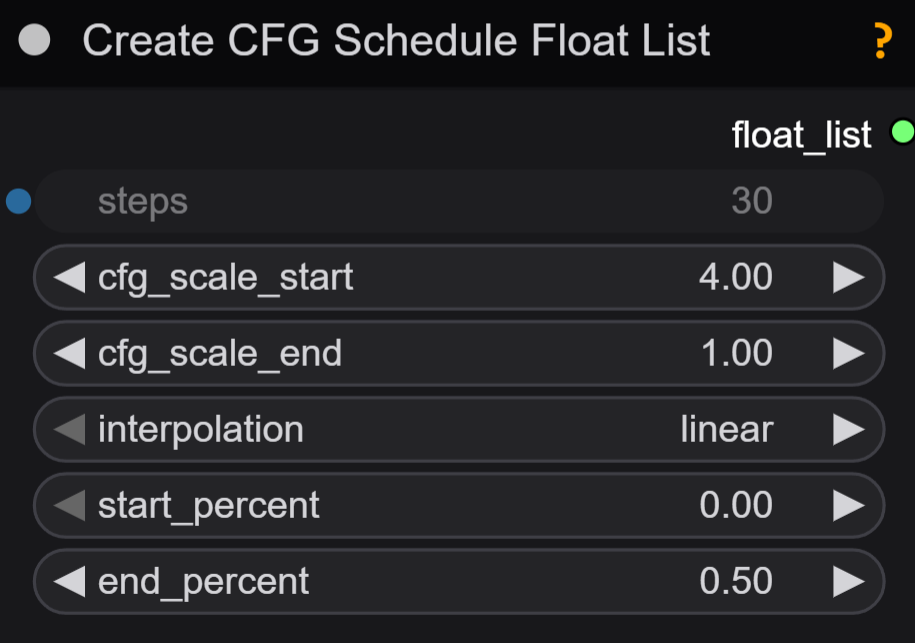Increase end_percent with the right arrow
The width and height of the screenshot is (915, 643).
click(x=848, y=581)
